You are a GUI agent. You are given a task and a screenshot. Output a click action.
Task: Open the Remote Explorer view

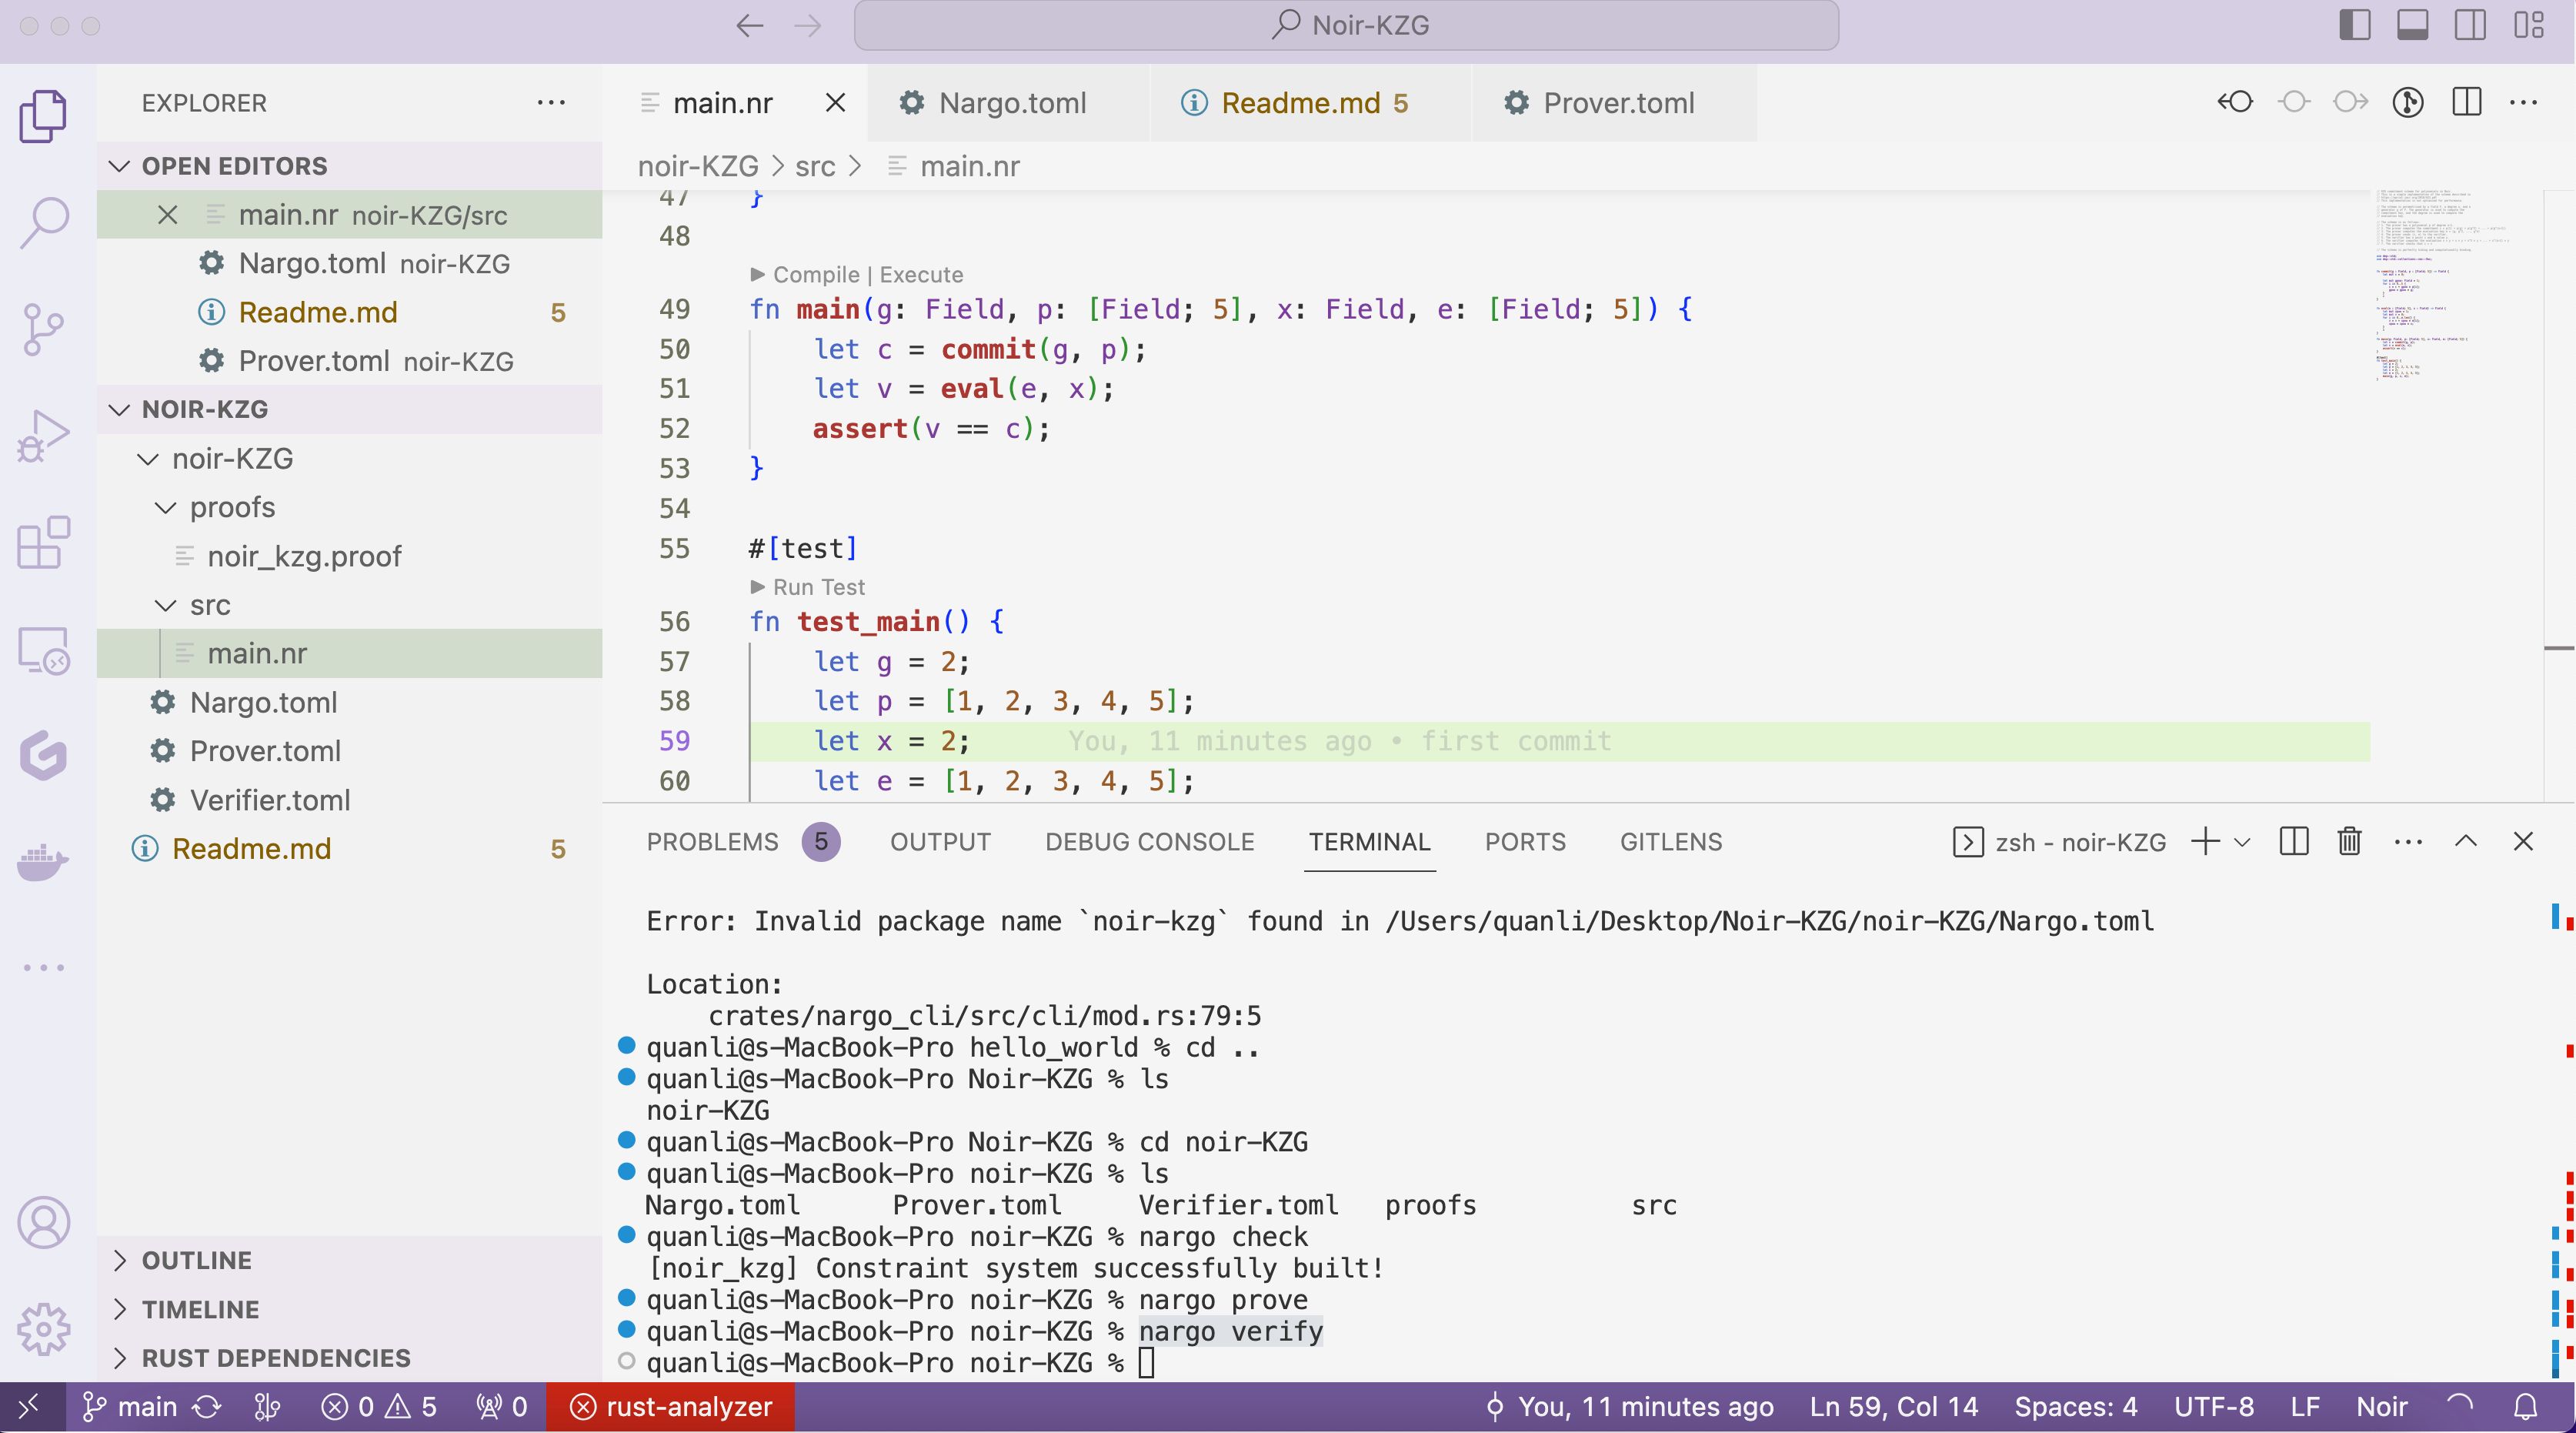coord(43,651)
